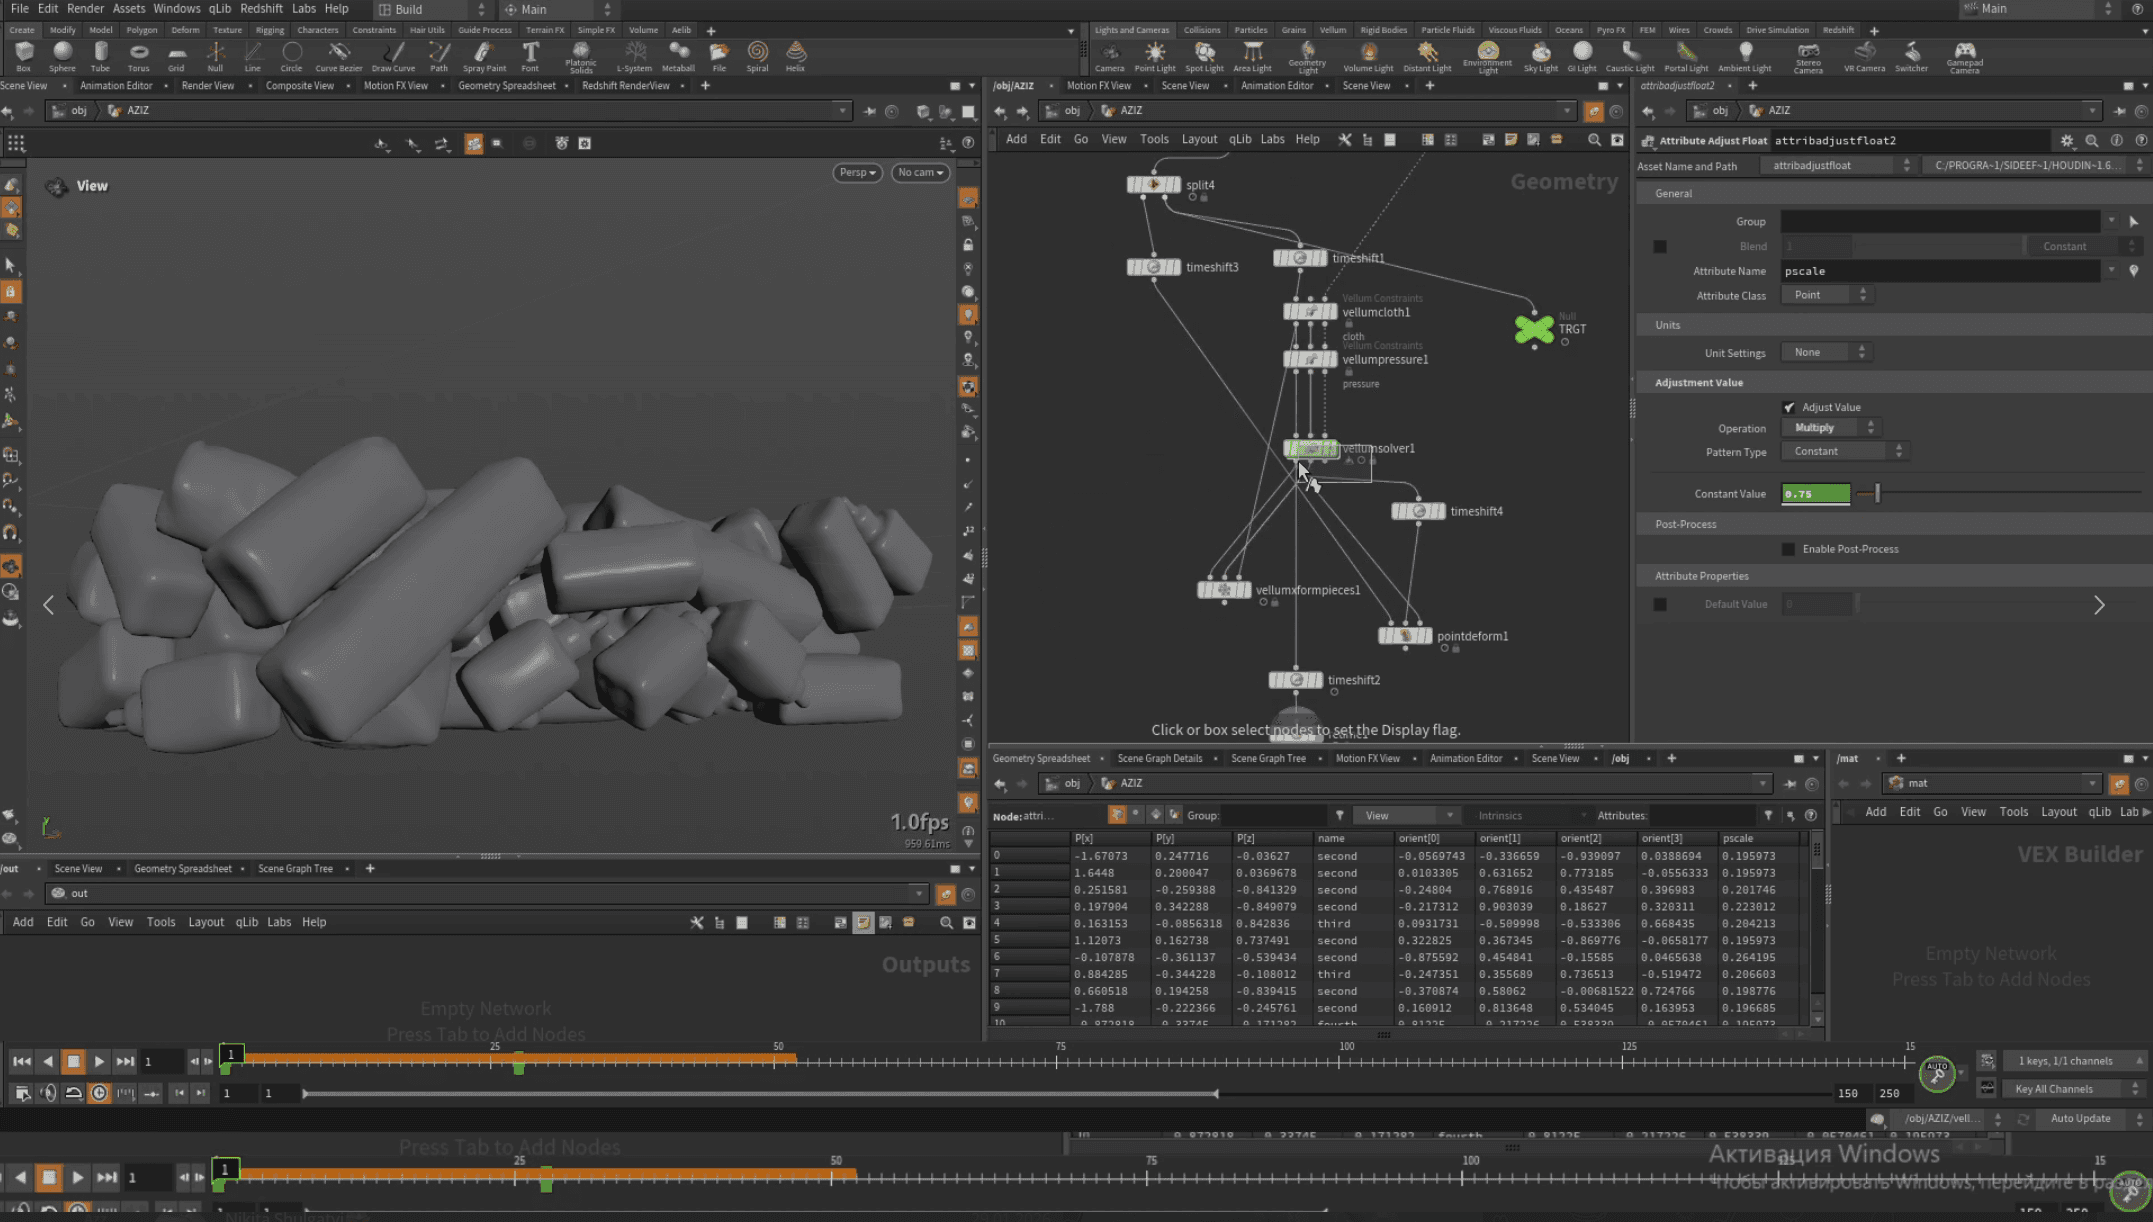Open the Operation Multiply dropdown

(1828, 428)
